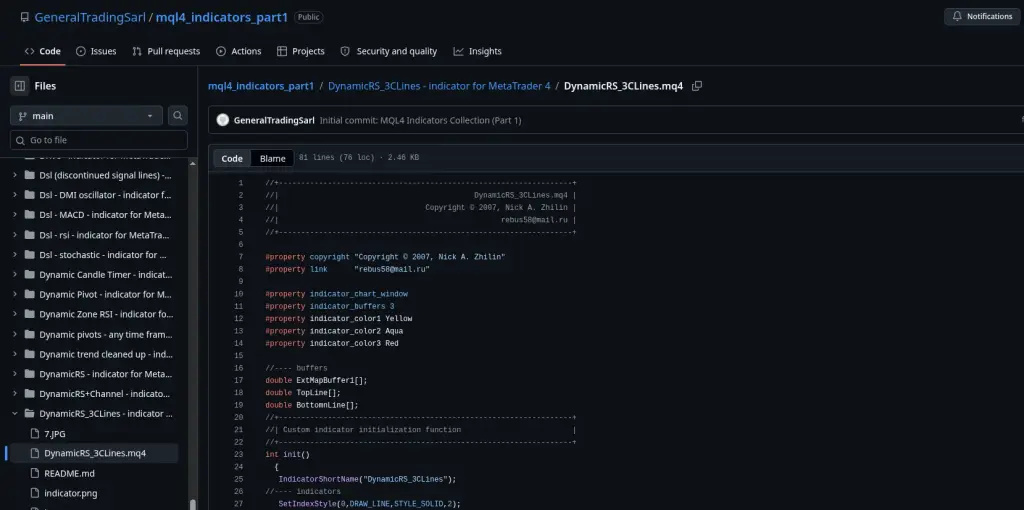Click the text '81 lines (76 loc) · 2.46 KB'
This screenshot has height=510, width=1024.
pyautogui.click(x=359, y=158)
